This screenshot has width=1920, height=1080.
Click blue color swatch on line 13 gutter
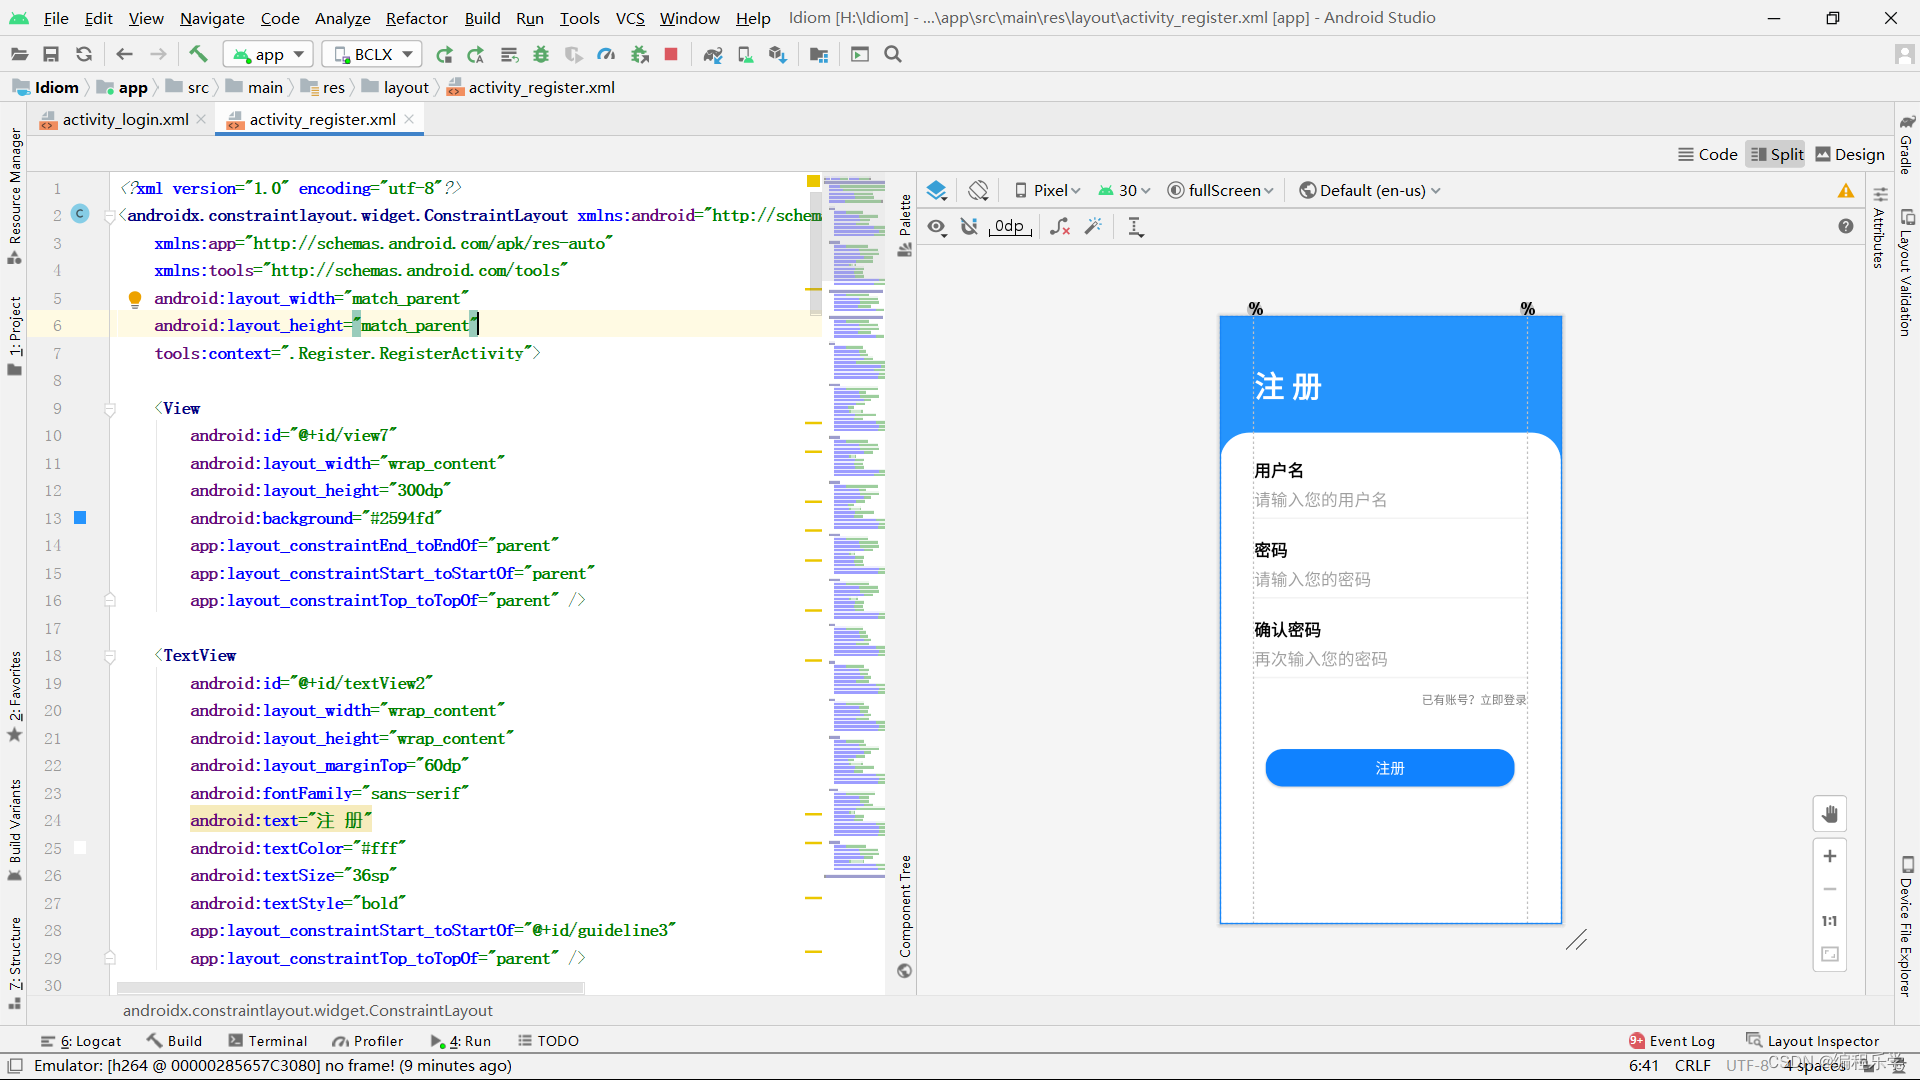pos(80,518)
